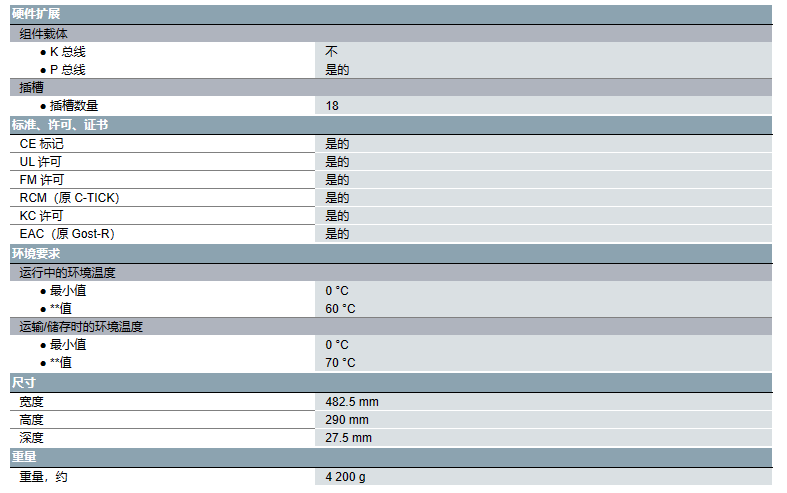Click the 70 °C storage temperature value
This screenshot has height=493, width=787.
340,362
